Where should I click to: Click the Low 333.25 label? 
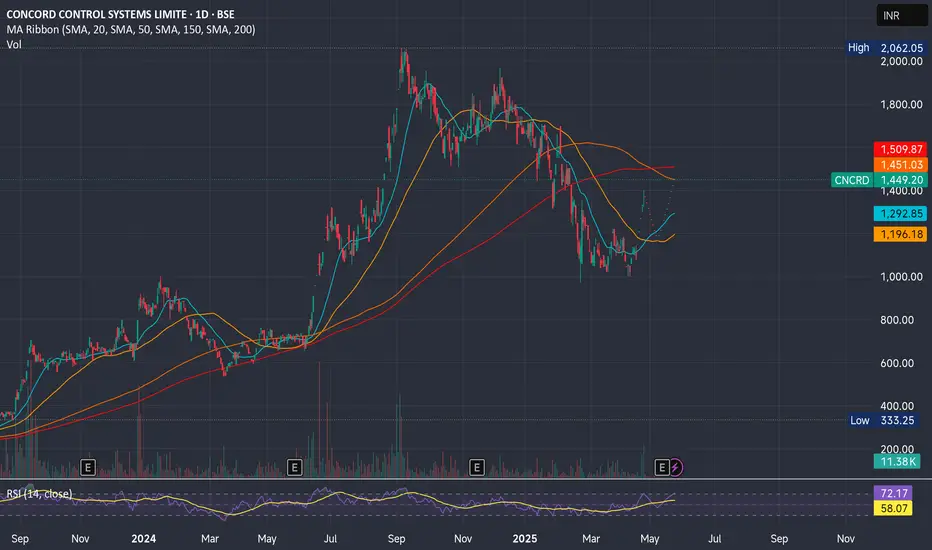[x=882, y=420]
